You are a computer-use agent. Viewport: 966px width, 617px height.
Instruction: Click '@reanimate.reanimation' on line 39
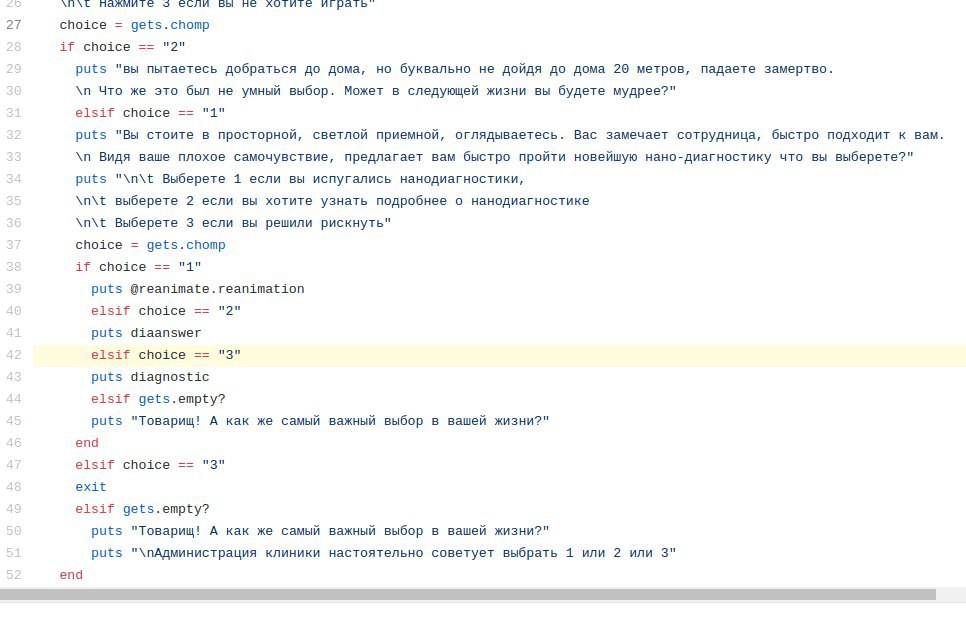pos(217,289)
